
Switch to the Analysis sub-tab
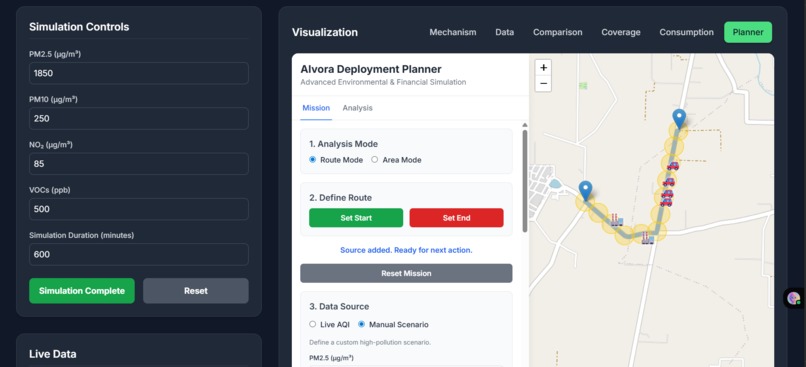[x=358, y=108]
